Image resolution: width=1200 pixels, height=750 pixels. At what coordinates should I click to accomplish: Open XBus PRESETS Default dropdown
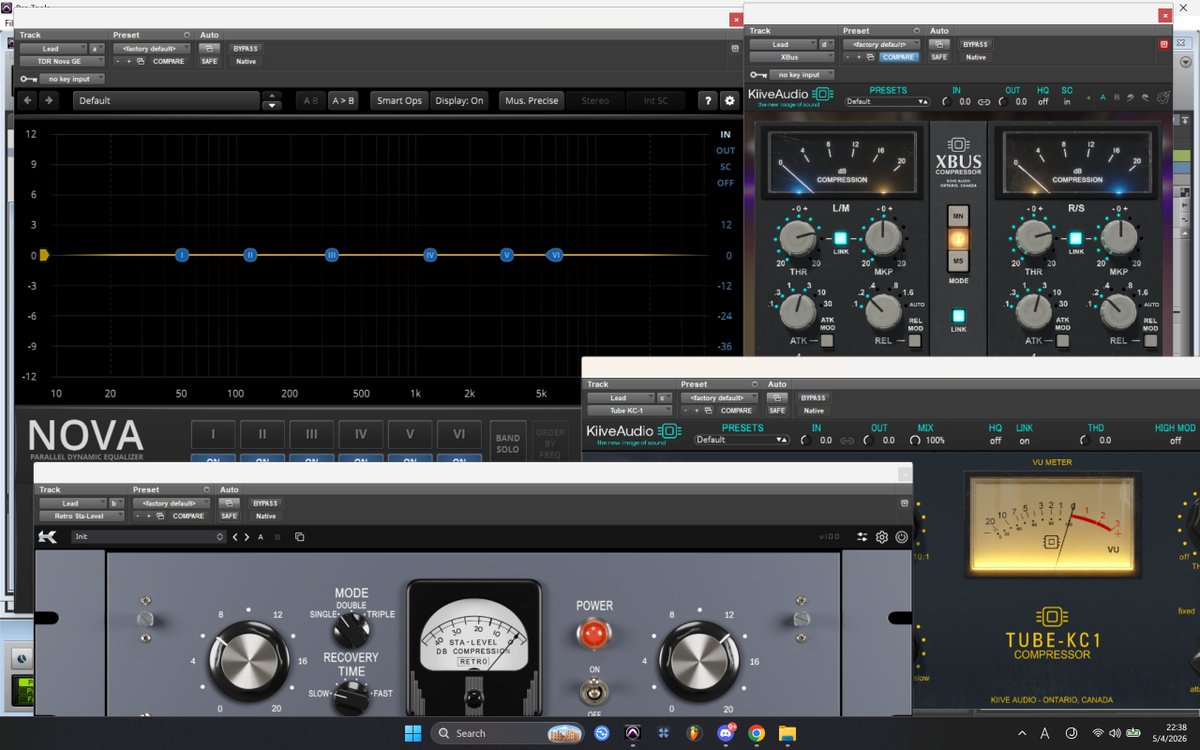point(887,102)
